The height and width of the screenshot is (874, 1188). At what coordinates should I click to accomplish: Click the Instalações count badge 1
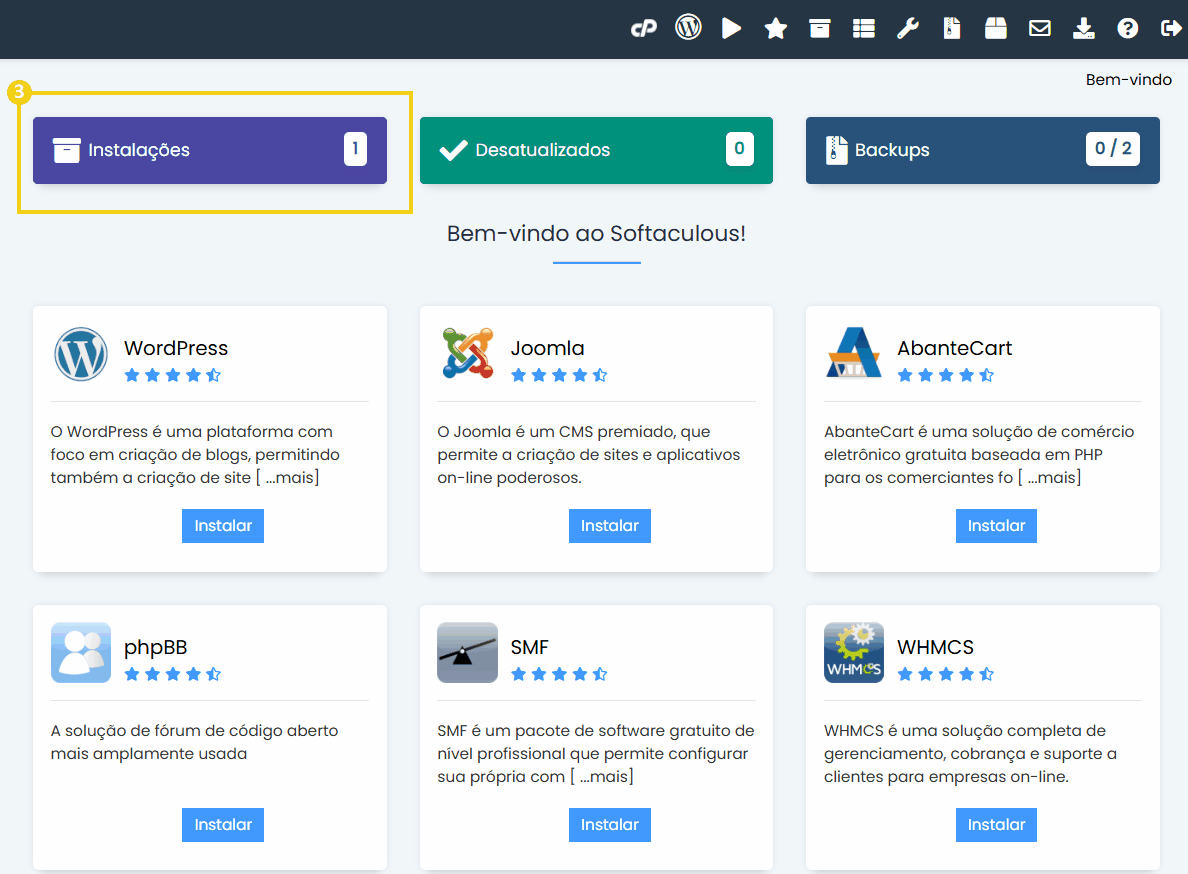pos(355,148)
